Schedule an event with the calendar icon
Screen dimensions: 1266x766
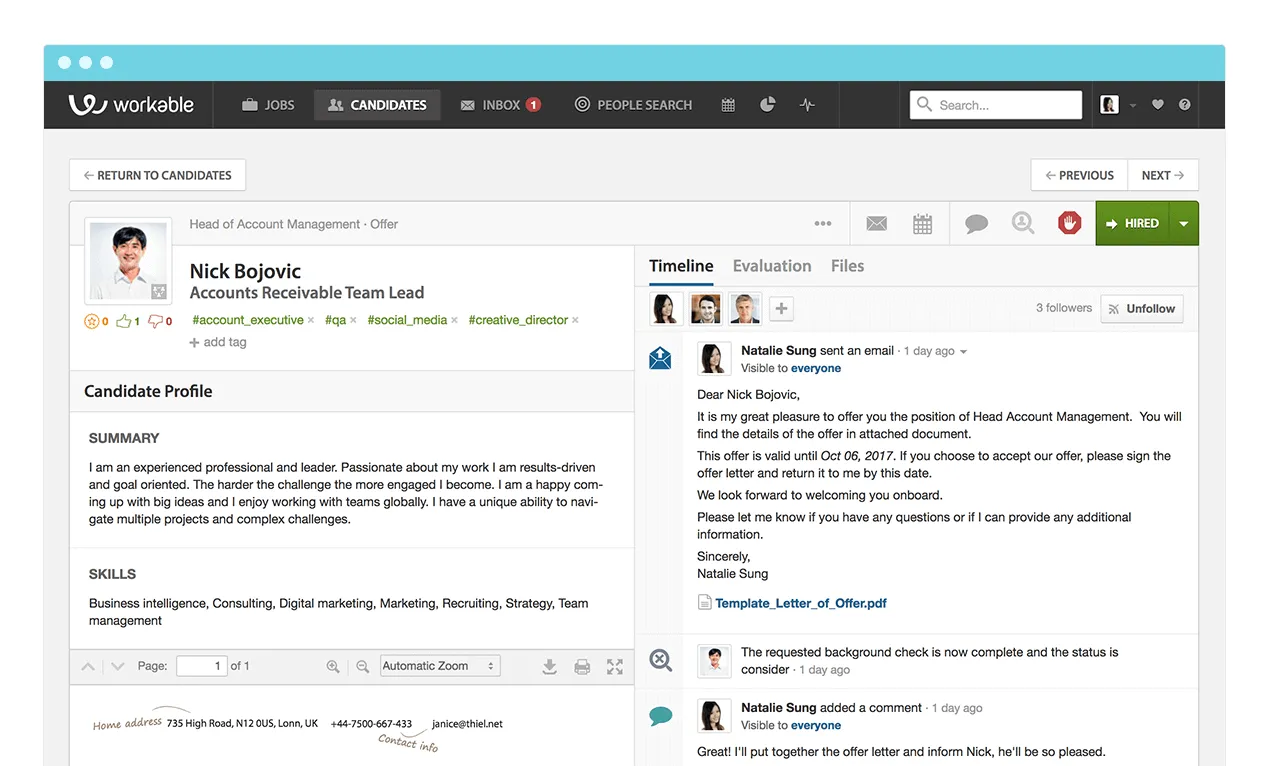click(922, 224)
